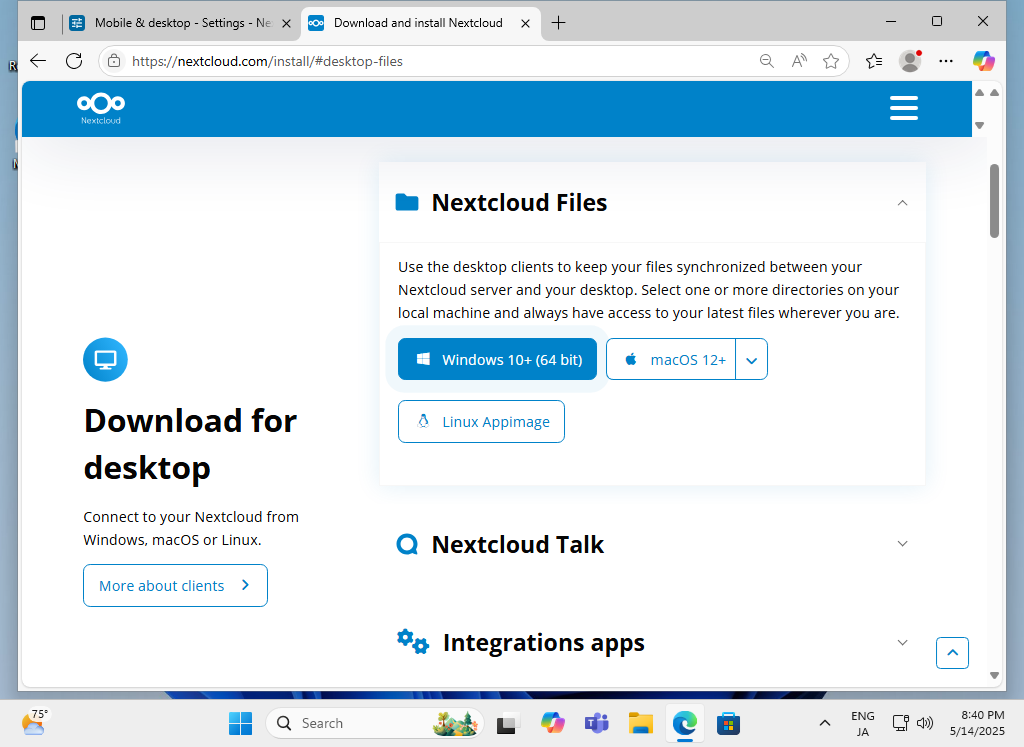Open the volume control in tray
This screenshot has height=747, width=1024.
(925, 723)
